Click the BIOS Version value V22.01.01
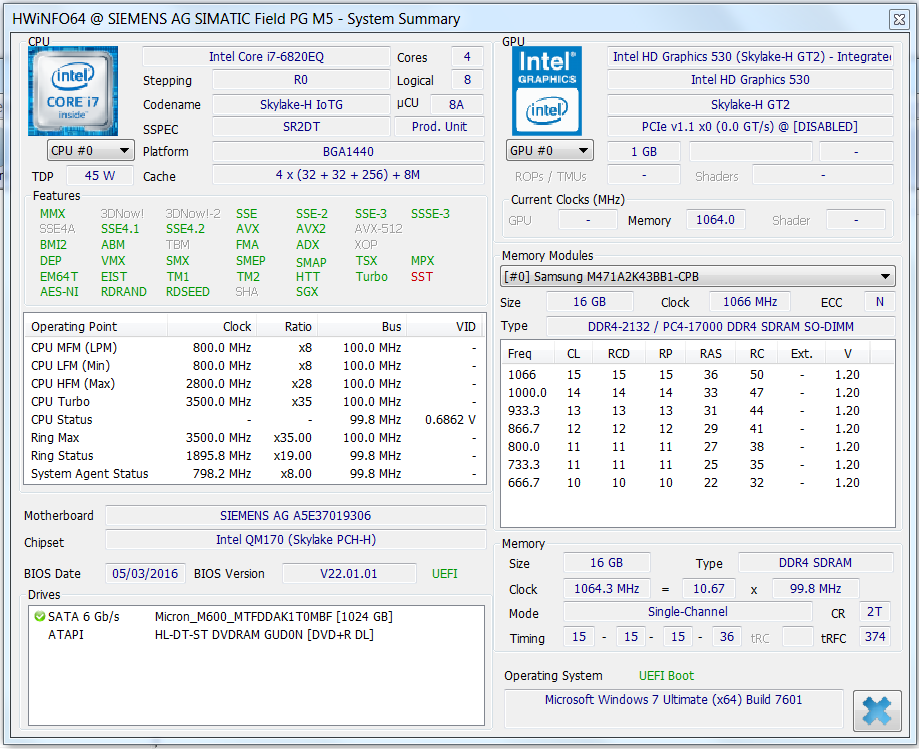This screenshot has width=919, height=749. 349,573
